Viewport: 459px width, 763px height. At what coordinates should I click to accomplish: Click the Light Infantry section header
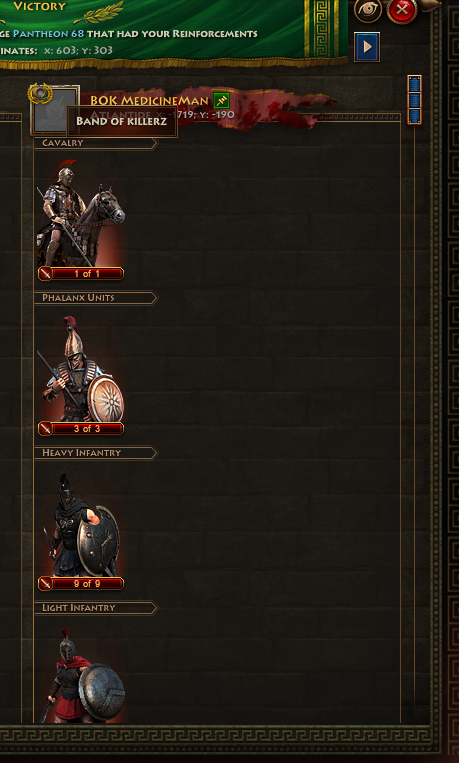point(96,608)
